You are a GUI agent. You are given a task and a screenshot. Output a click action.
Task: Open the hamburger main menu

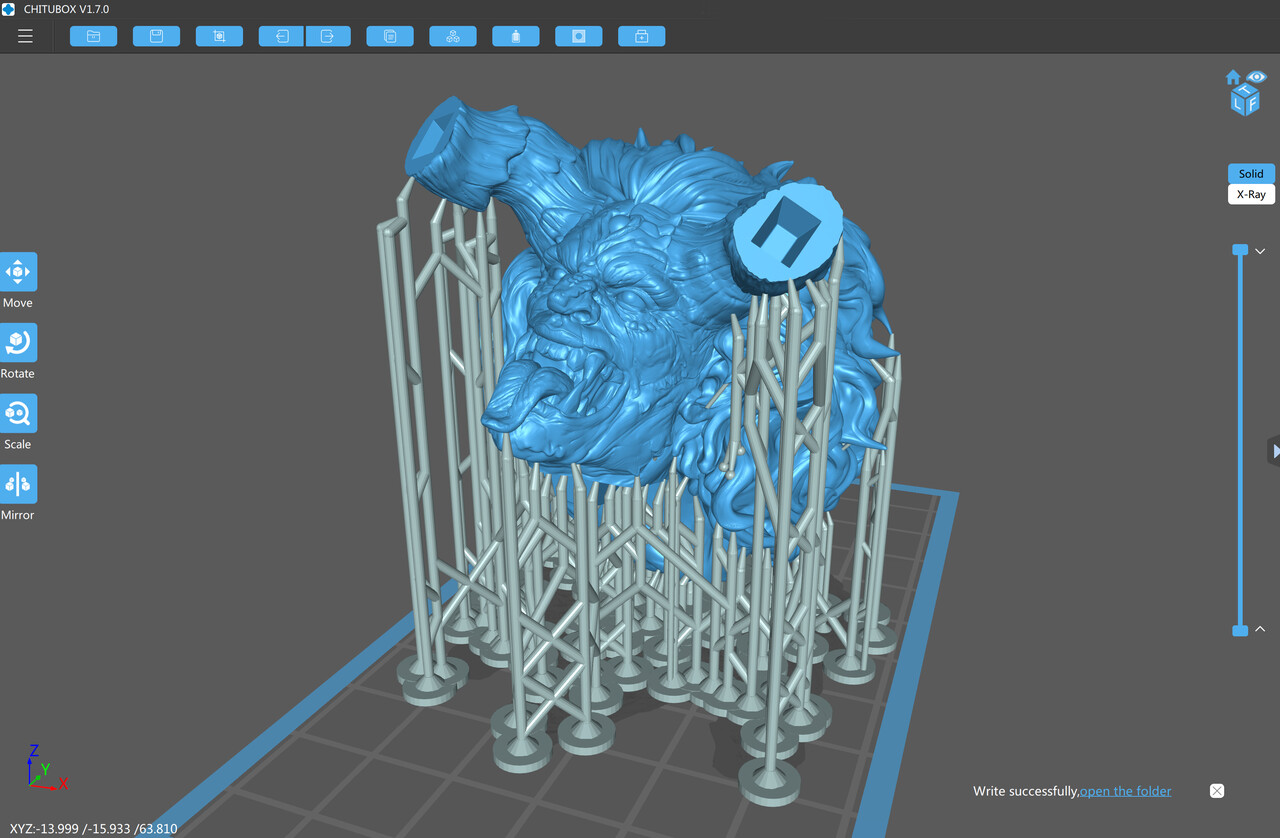[x=25, y=36]
